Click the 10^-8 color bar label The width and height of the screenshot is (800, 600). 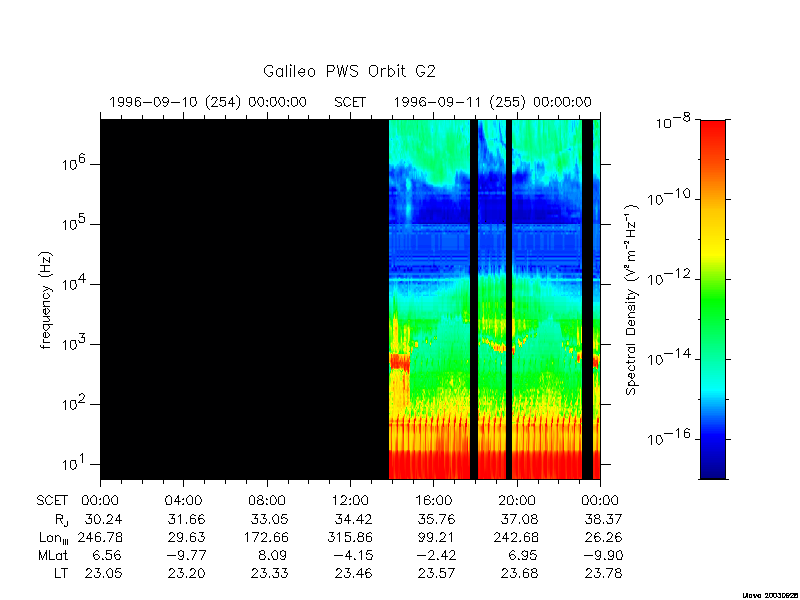click(x=671, y=122)
